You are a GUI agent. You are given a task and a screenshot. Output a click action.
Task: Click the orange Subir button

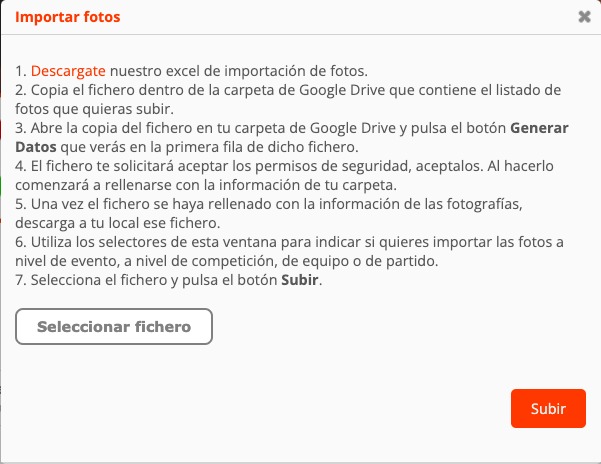pyautogui.click(x=548, y=408)
